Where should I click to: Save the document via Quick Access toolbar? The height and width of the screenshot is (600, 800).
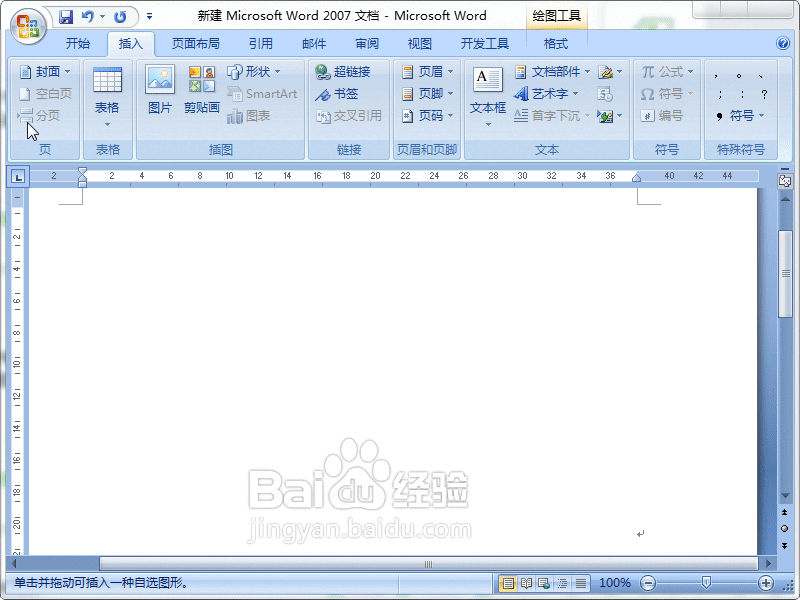point(66,17)
